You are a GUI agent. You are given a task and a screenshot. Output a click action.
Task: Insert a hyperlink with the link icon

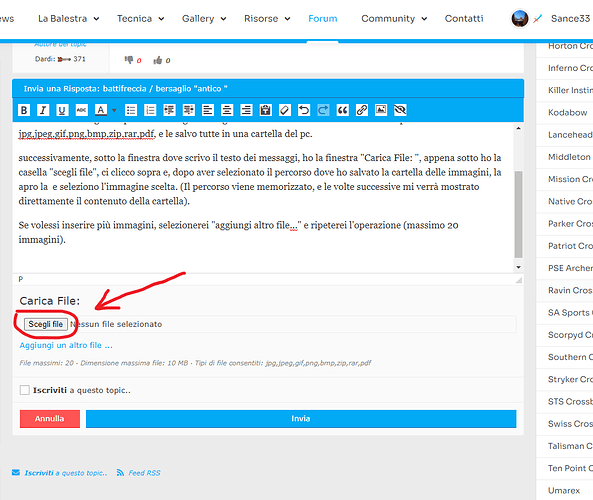coord(362,110)
